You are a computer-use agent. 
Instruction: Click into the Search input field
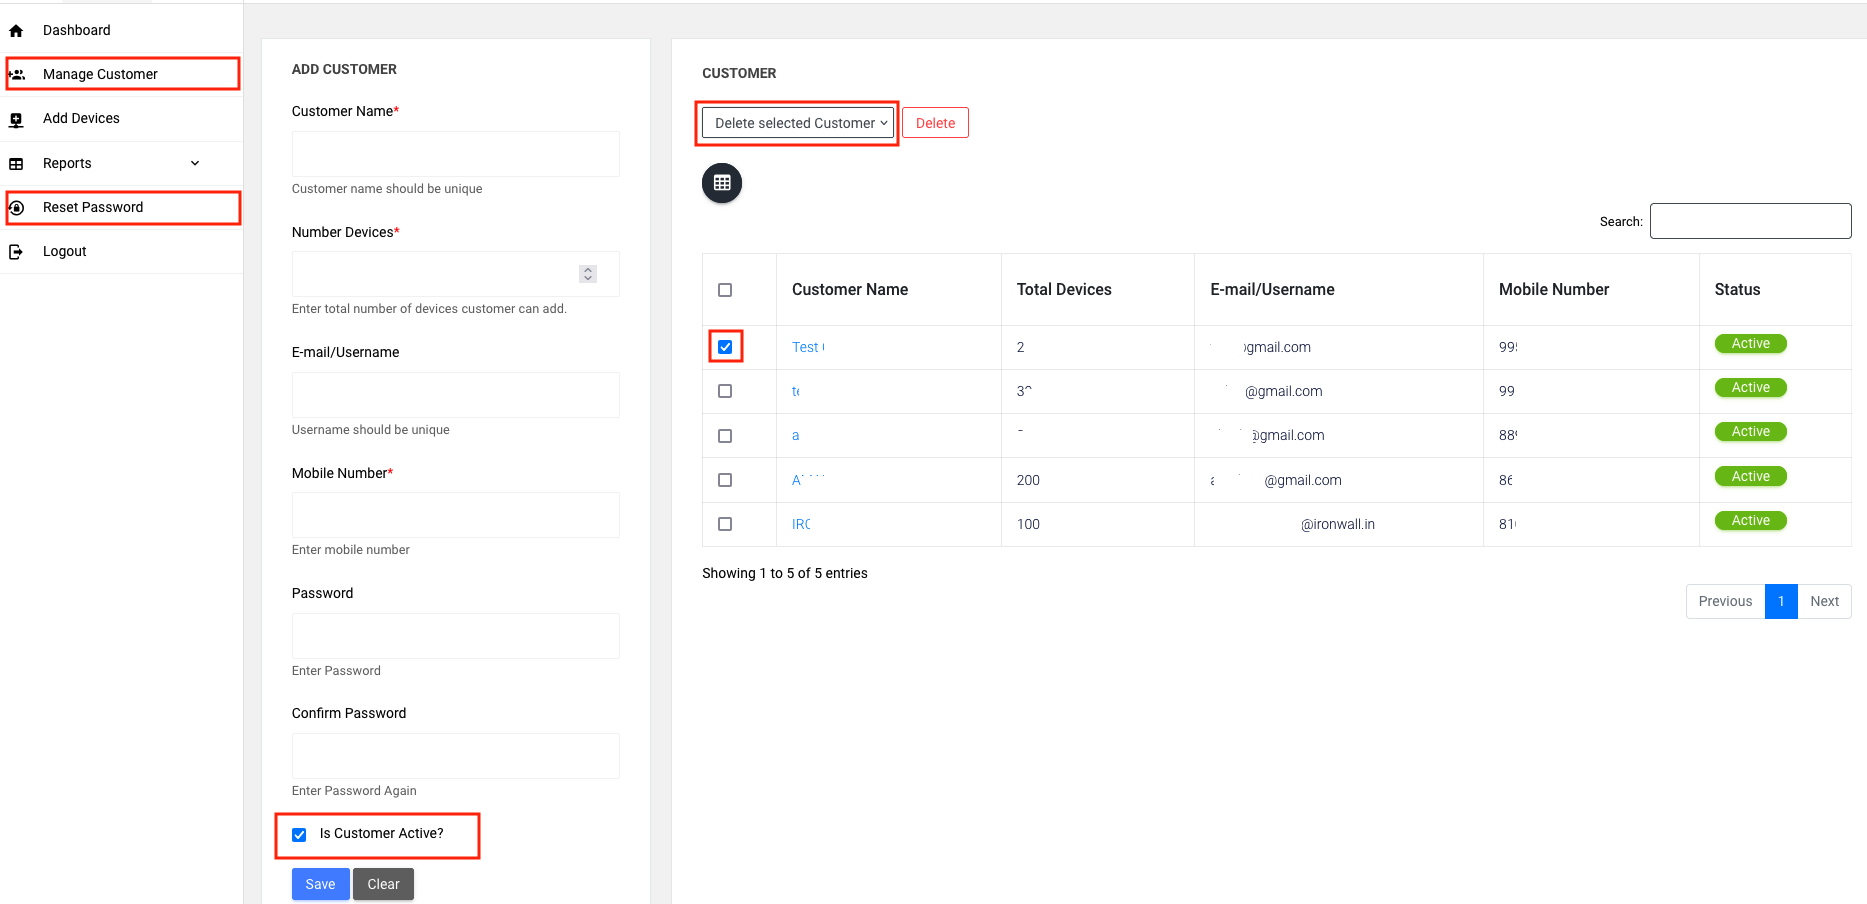tap(1750, 221)
